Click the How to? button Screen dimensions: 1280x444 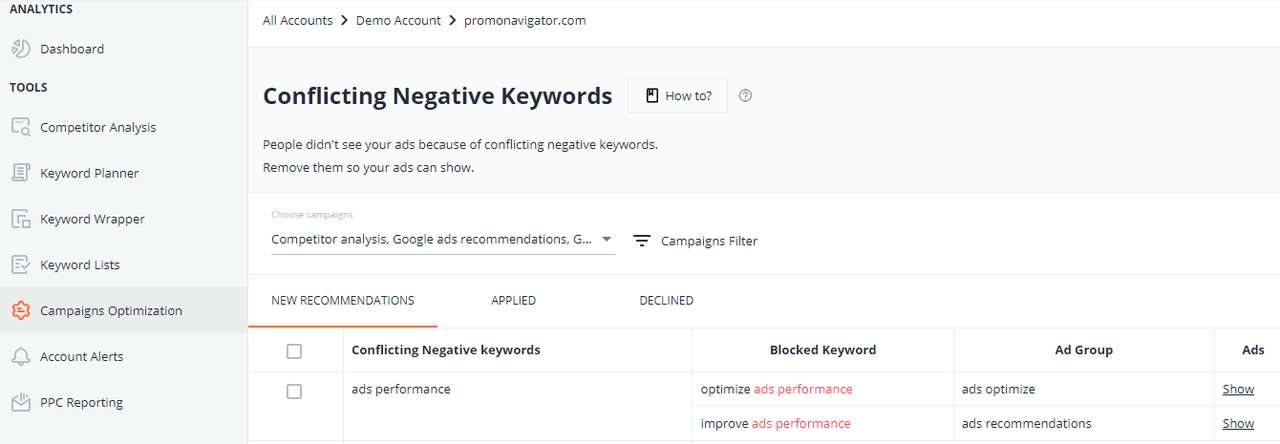coord(678,96)
